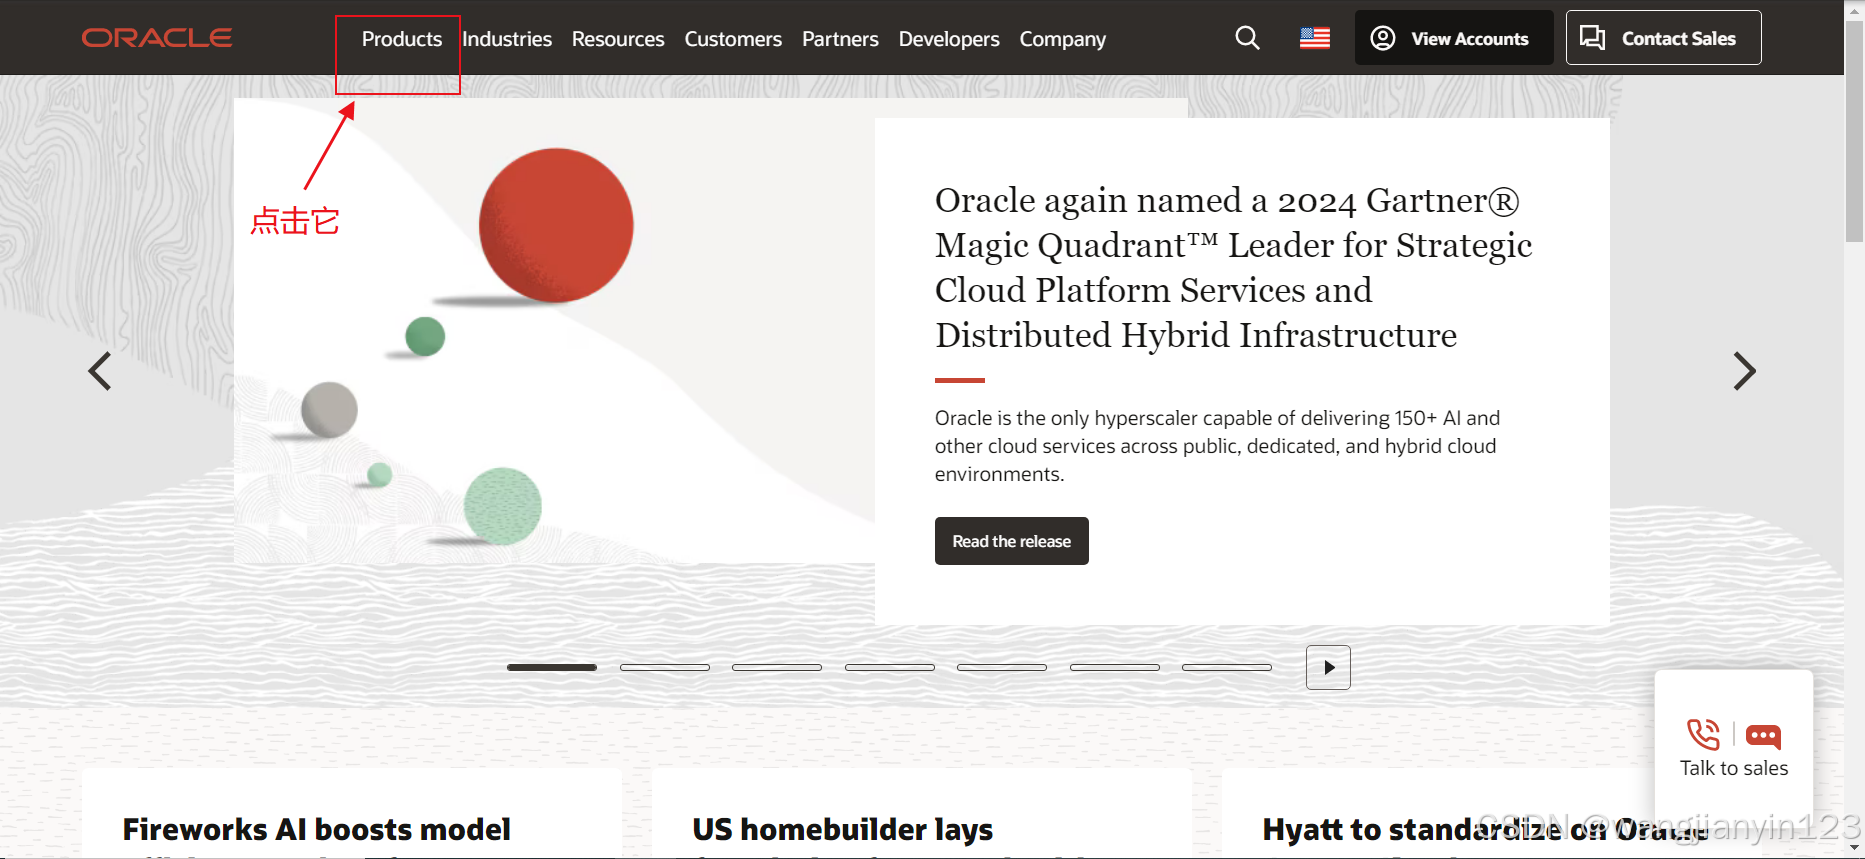Click the chat bubble icon in Talk to sales
Viewport: 1865px width, 859px height.
pos(1763,737)
